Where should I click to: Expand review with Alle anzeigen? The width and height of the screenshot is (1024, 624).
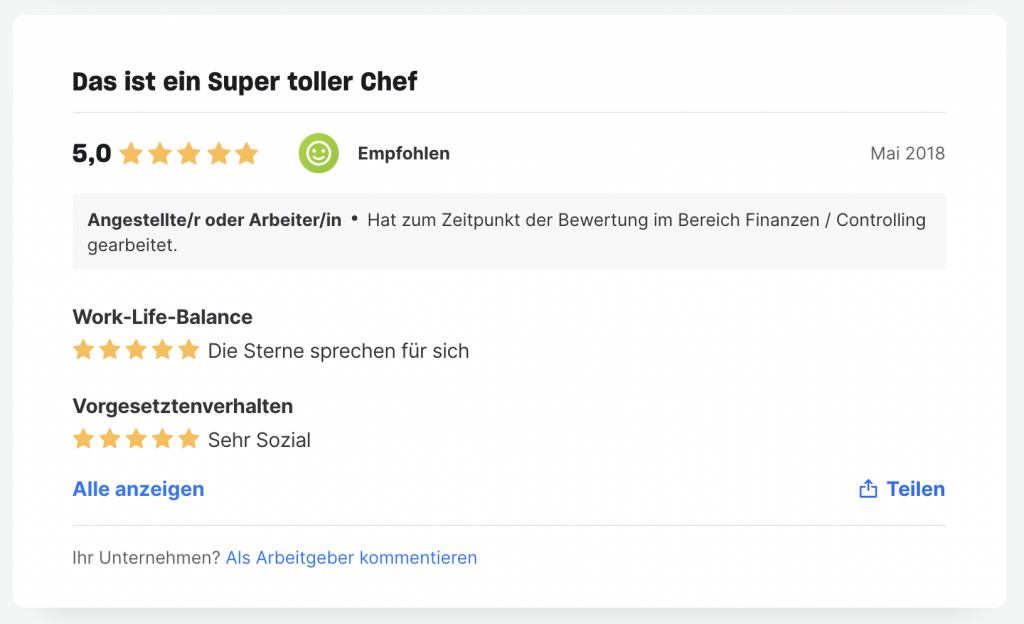click(x=138, y=489)
